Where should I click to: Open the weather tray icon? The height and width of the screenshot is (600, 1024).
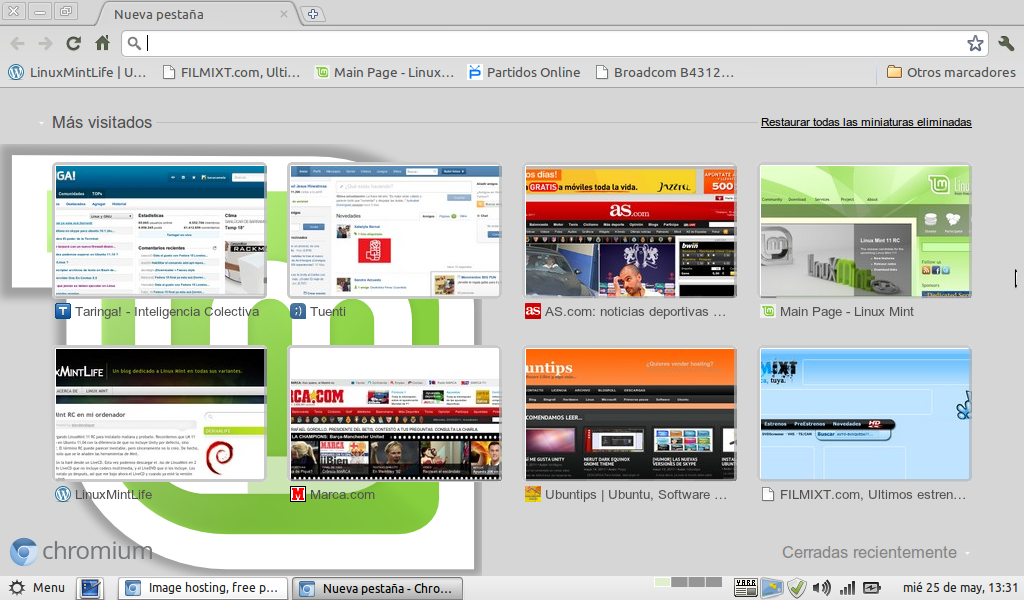tap(772, 588)
